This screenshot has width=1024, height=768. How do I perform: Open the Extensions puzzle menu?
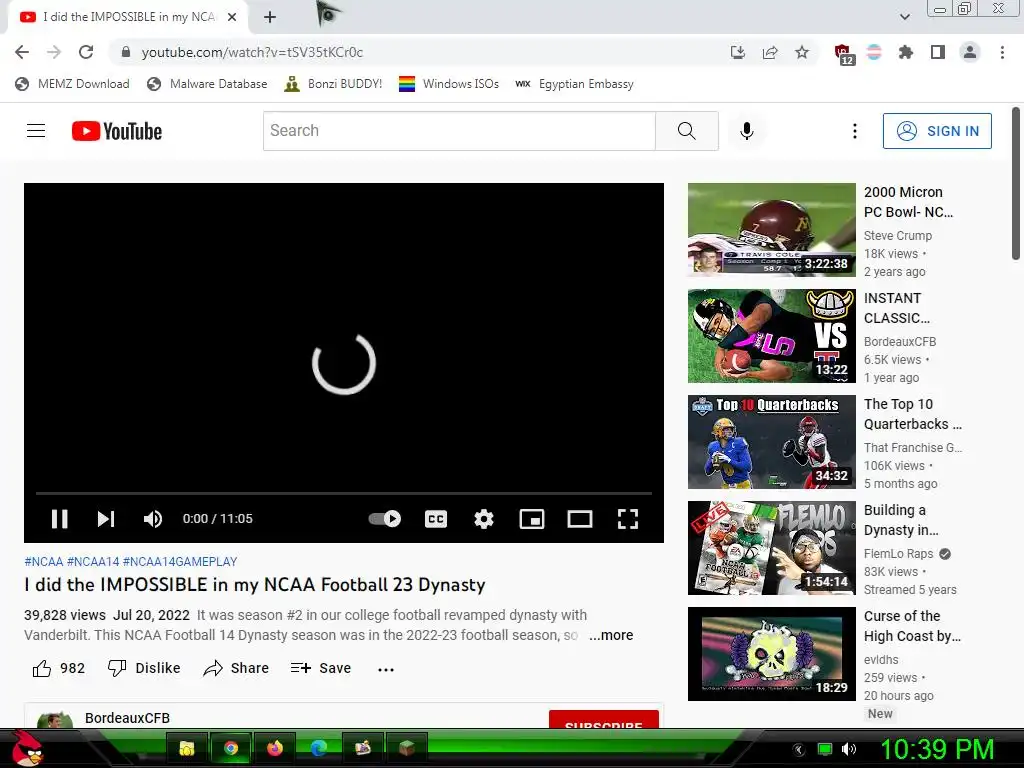[906, 52]
